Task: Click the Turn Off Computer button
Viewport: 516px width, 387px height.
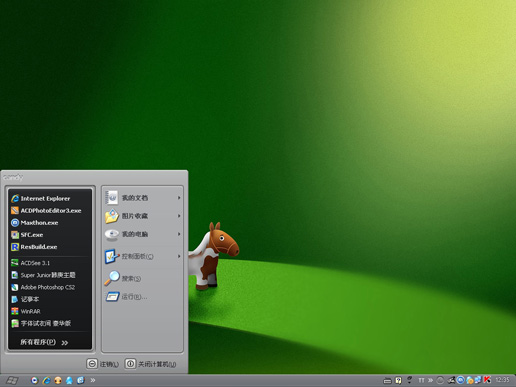Action: click(x=150, y=364)
